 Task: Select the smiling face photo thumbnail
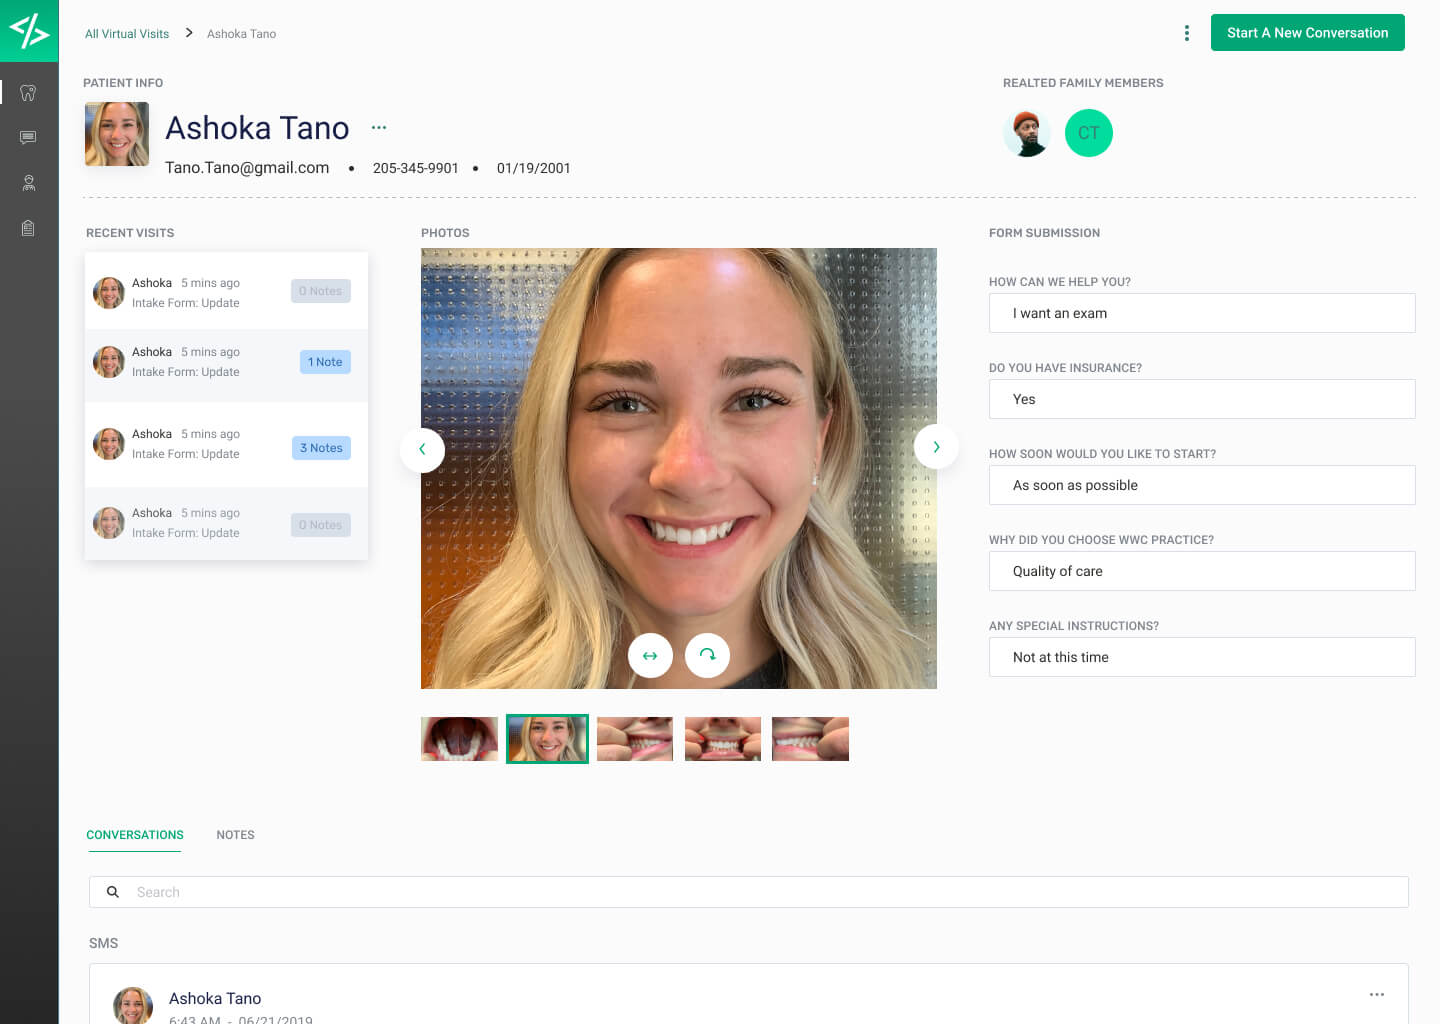[547, 739]
